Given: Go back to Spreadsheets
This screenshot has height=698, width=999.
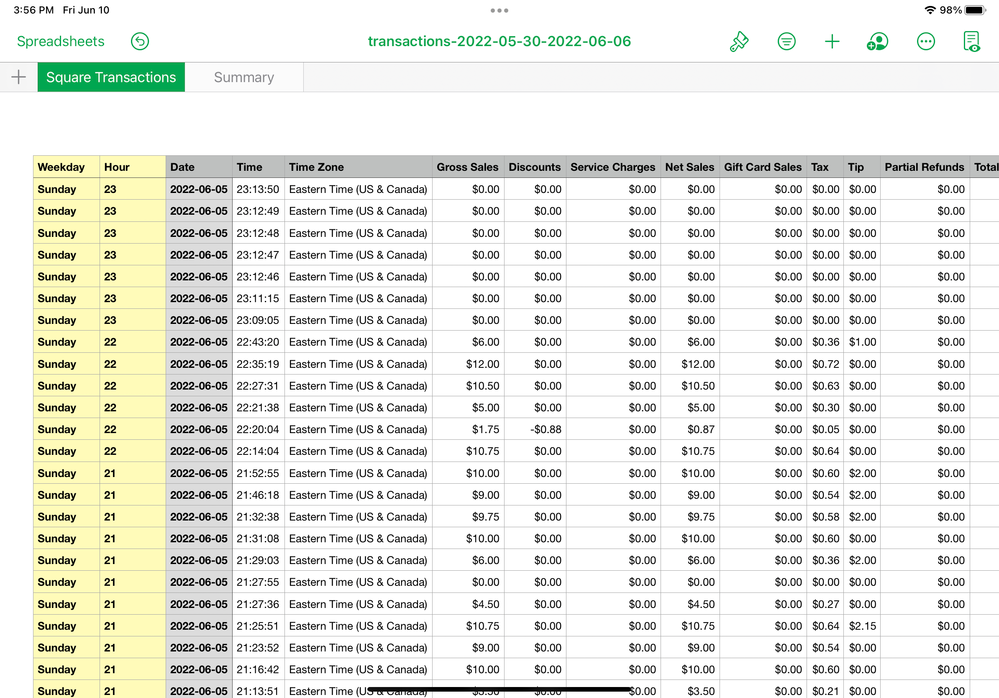Looking at the screenshot, I should point(60,41).
